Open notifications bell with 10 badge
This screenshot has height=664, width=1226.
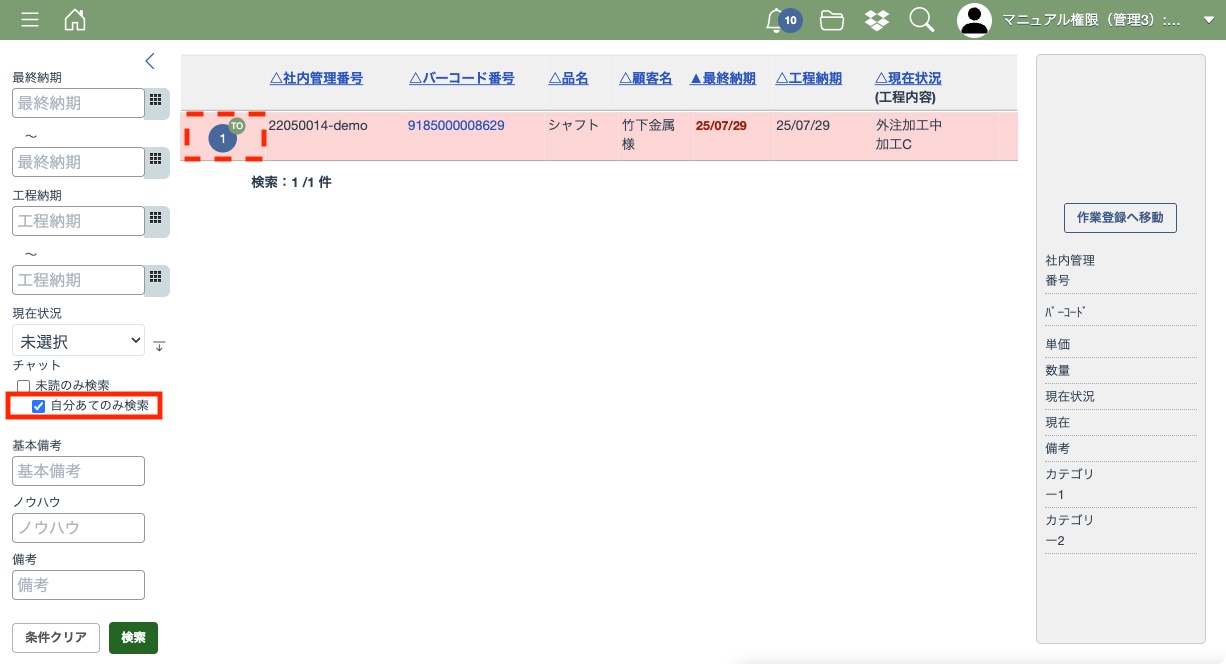coord(774,20)
